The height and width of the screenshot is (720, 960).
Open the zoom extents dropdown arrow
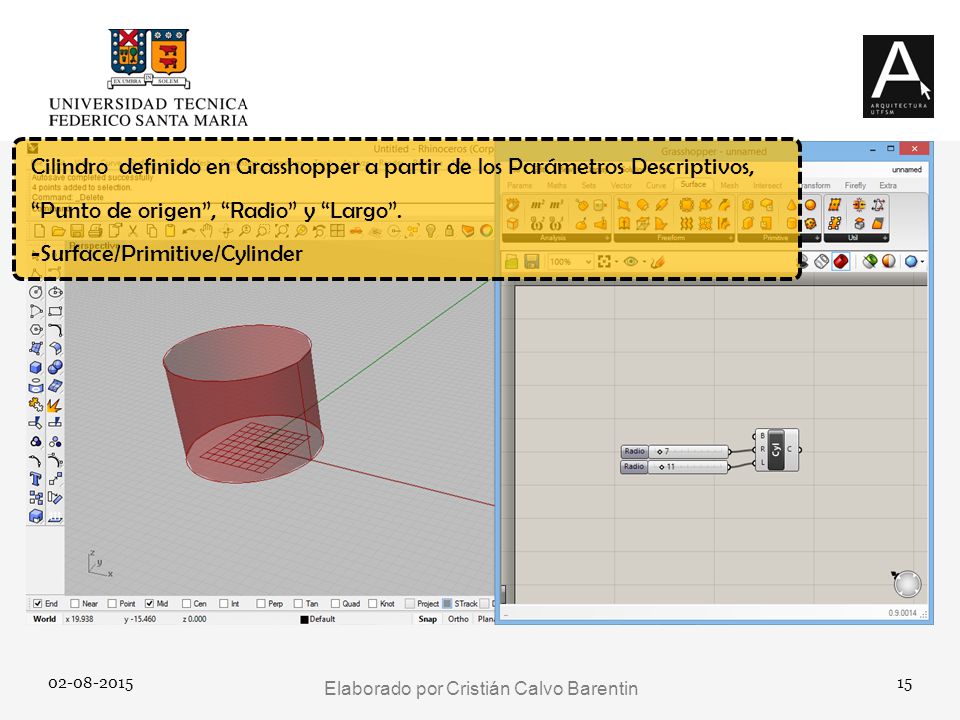coord(617,262)
